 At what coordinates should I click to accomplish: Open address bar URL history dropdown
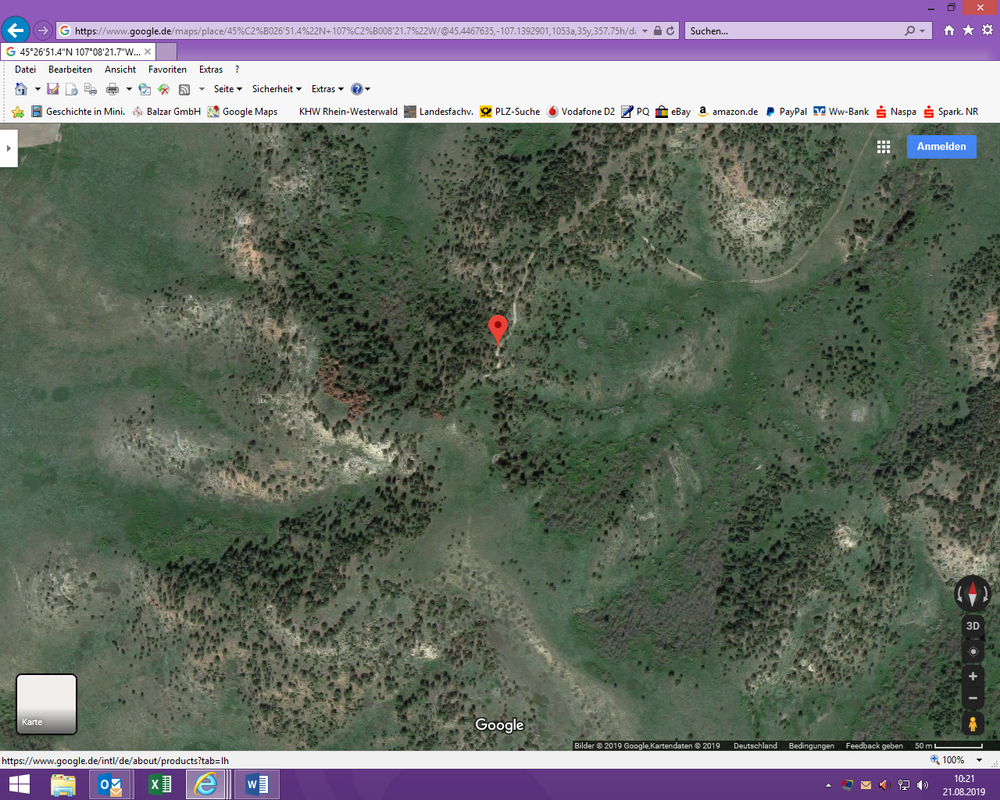645,31
